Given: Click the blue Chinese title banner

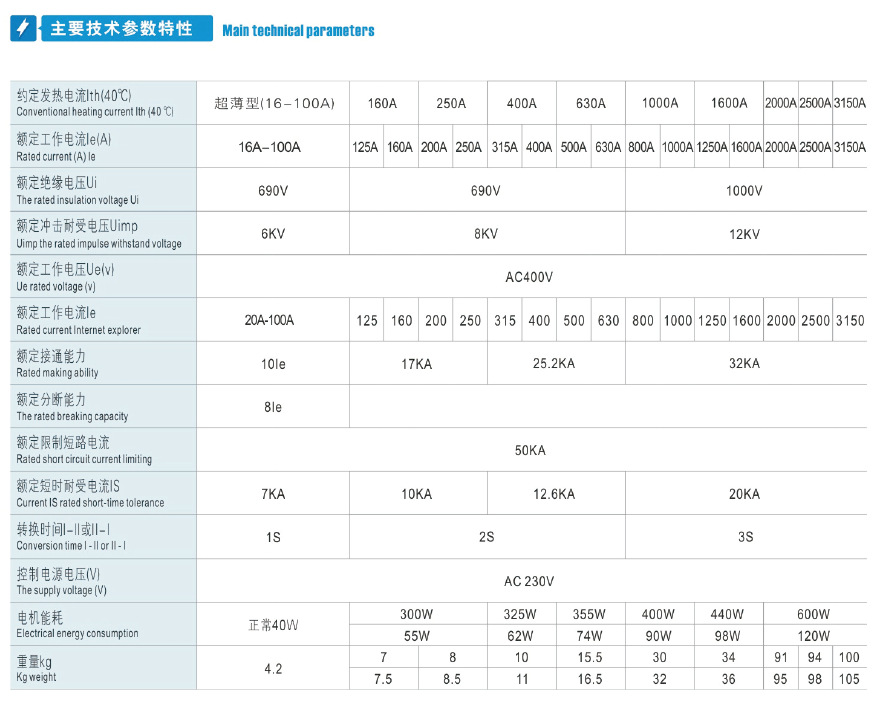Looking at the screenshot, I should [127, 28].
